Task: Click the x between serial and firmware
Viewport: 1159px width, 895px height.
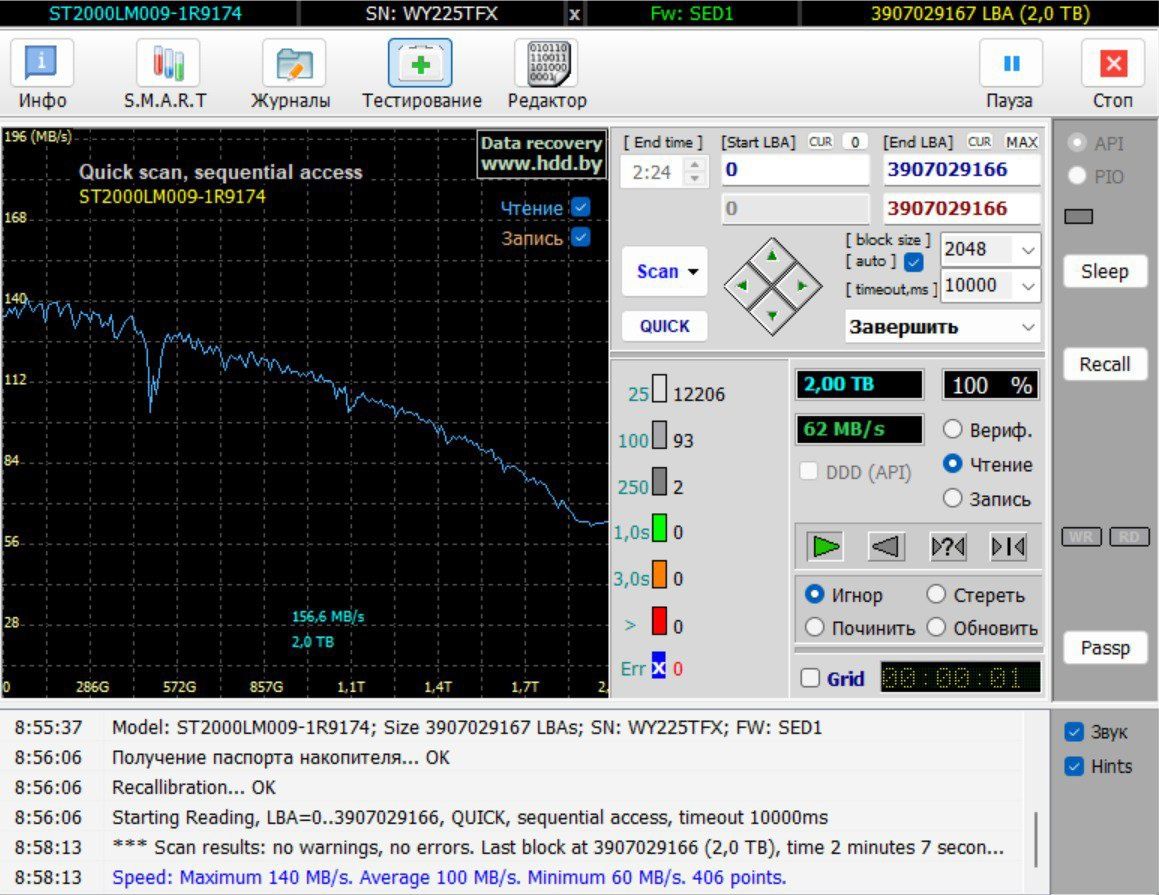Action: 575,14
